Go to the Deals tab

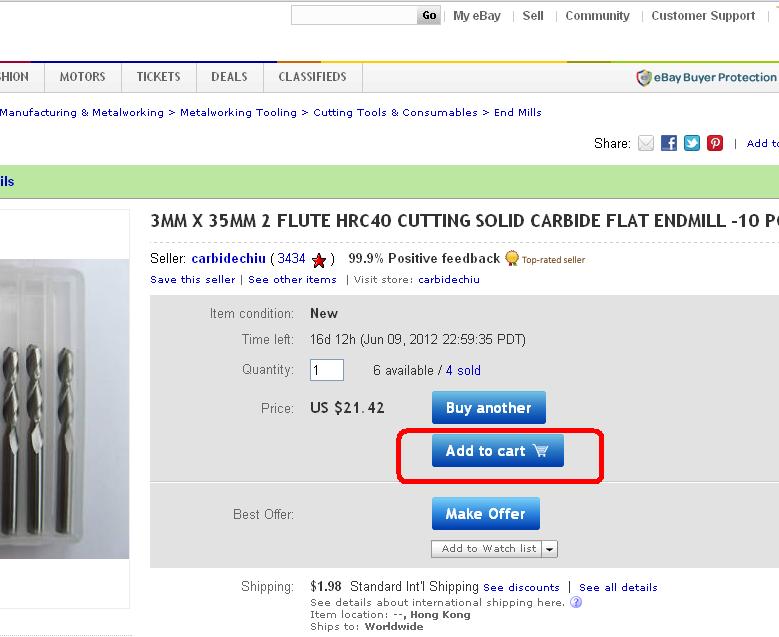229,77
